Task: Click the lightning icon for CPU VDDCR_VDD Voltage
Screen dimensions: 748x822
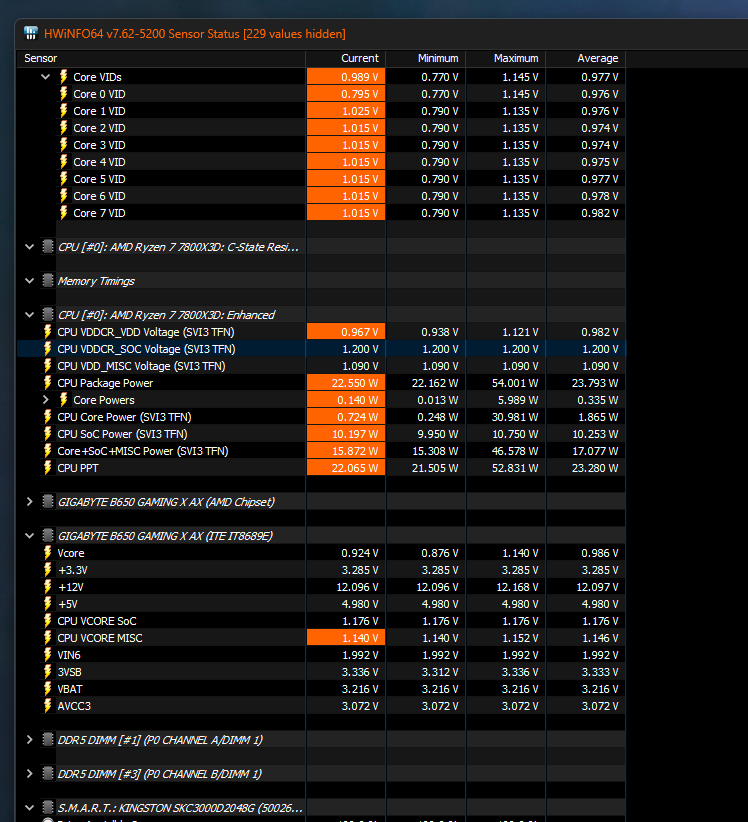Action: click(48, 332)
